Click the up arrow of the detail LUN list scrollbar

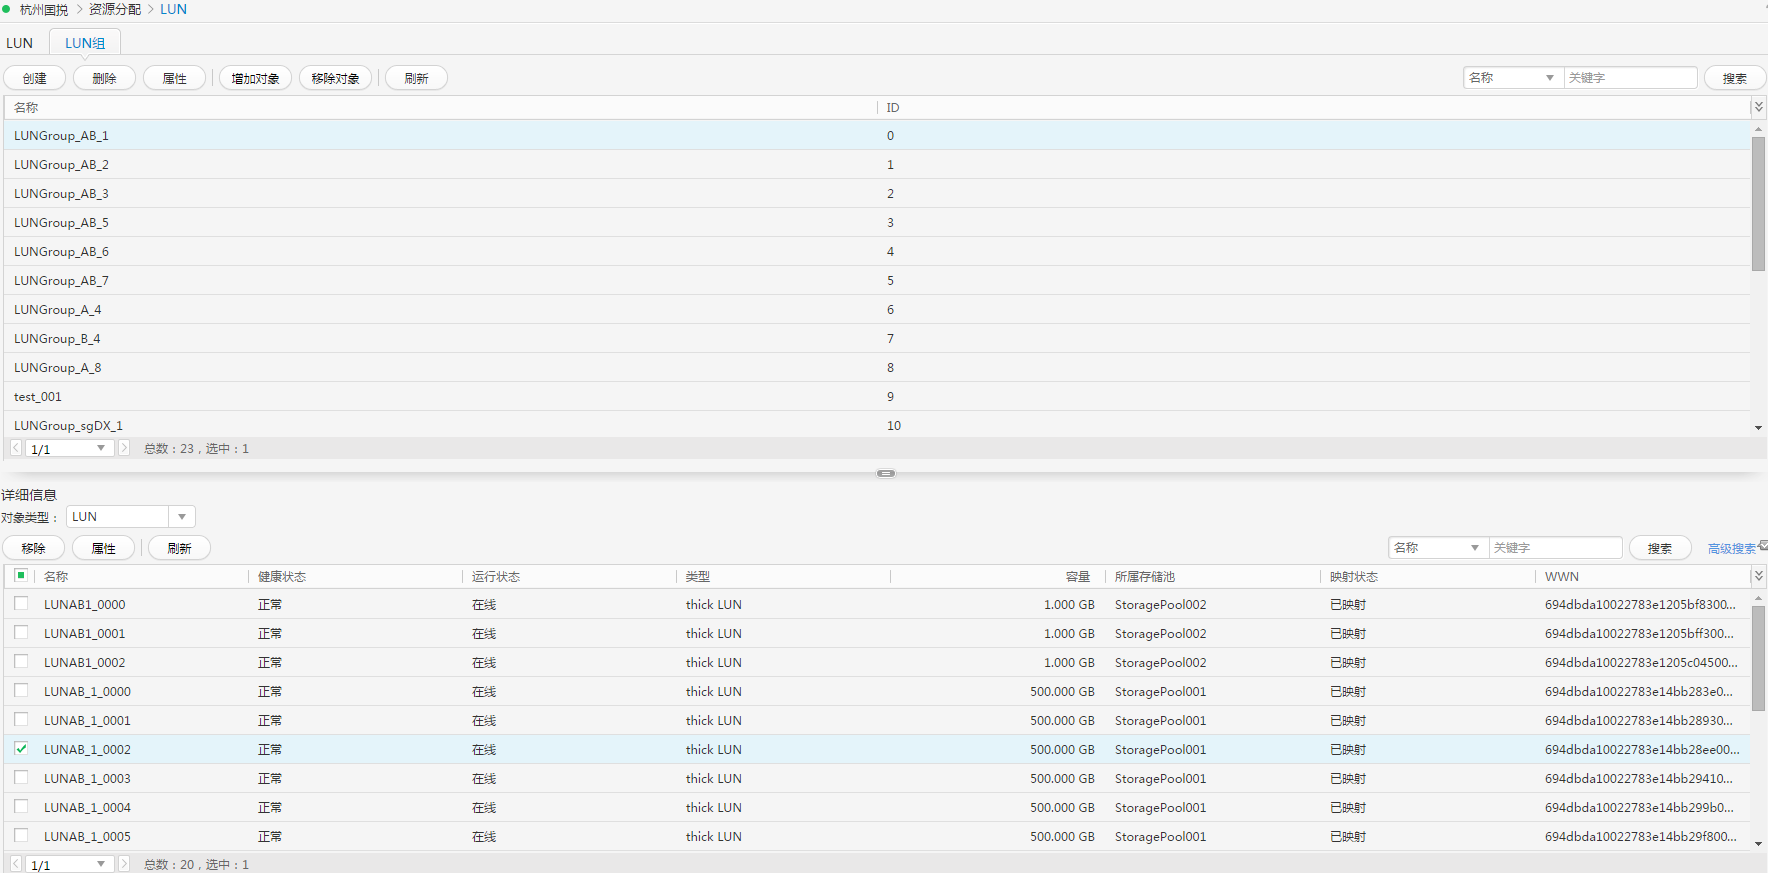point(1758,598)
